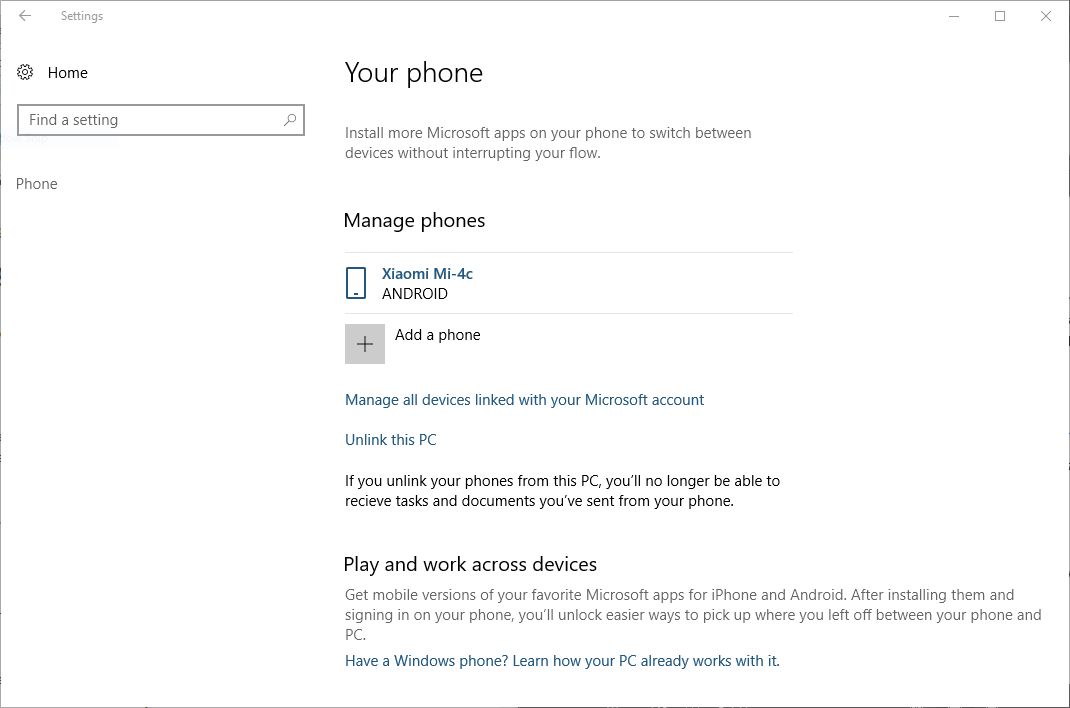The height and width of the screenshot is (708, 1070).
Task: Click the phone device icon
Action: 356,283
